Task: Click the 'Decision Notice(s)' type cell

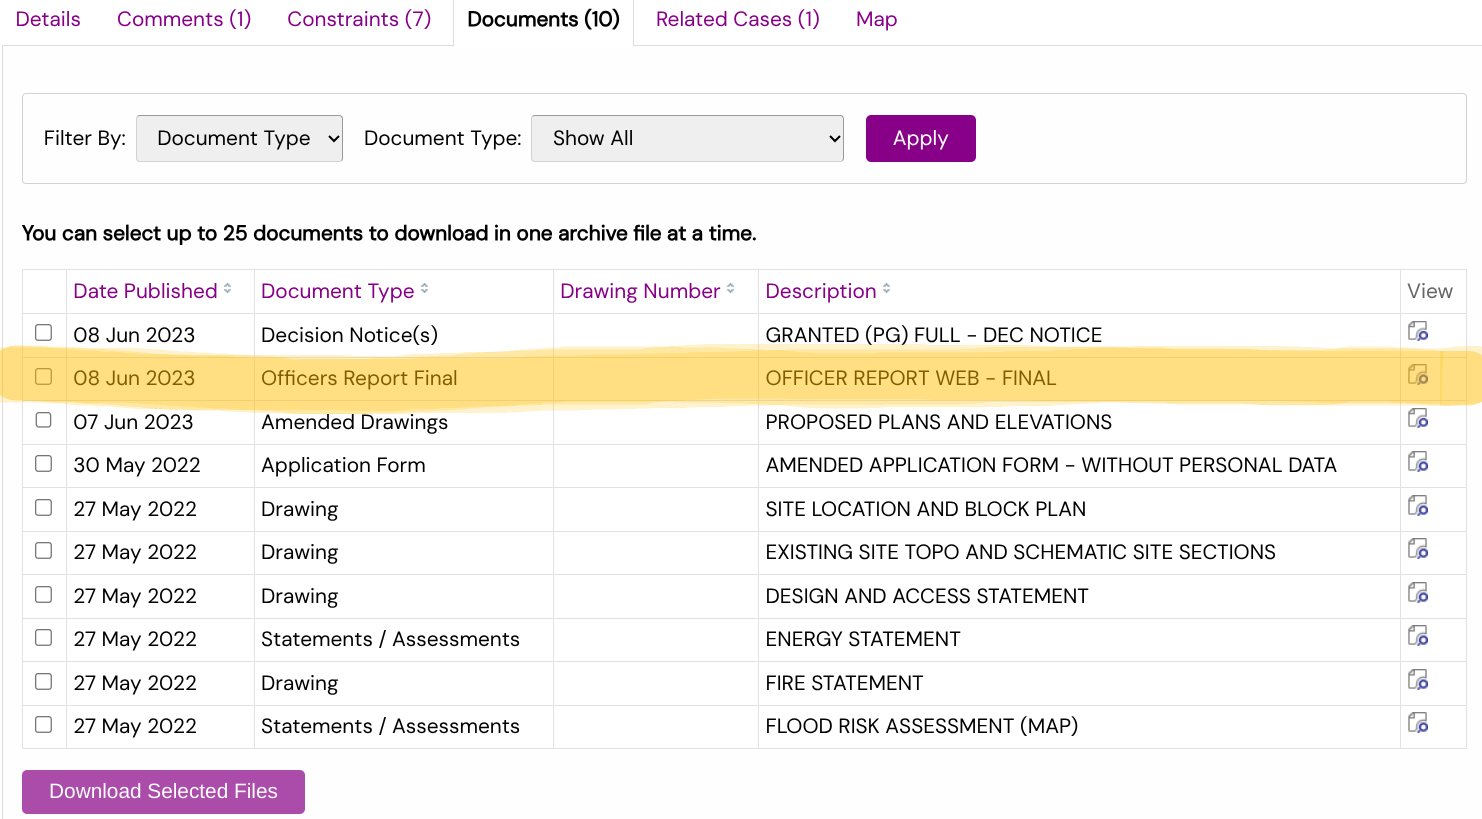Action: tap(349, 335)
